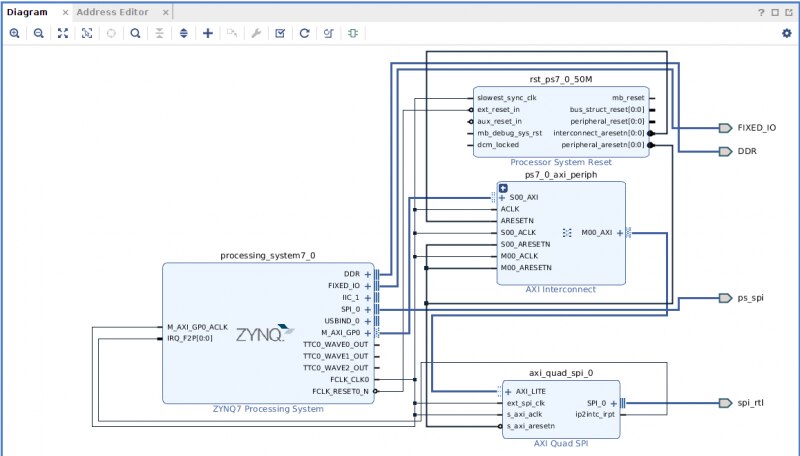Switch to the Address Editor tab
Viewport: 800px width, 456px height.
click(x=112, y=12)
